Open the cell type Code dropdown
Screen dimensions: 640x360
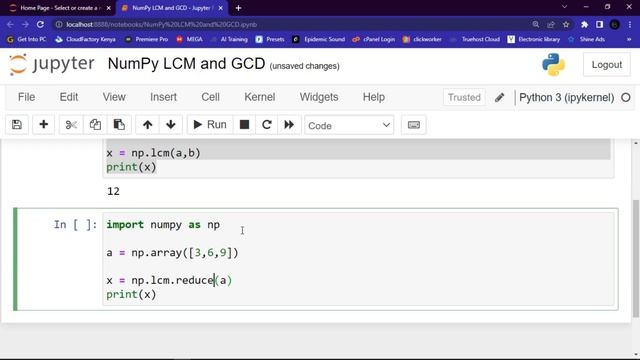tap(349, 125)
